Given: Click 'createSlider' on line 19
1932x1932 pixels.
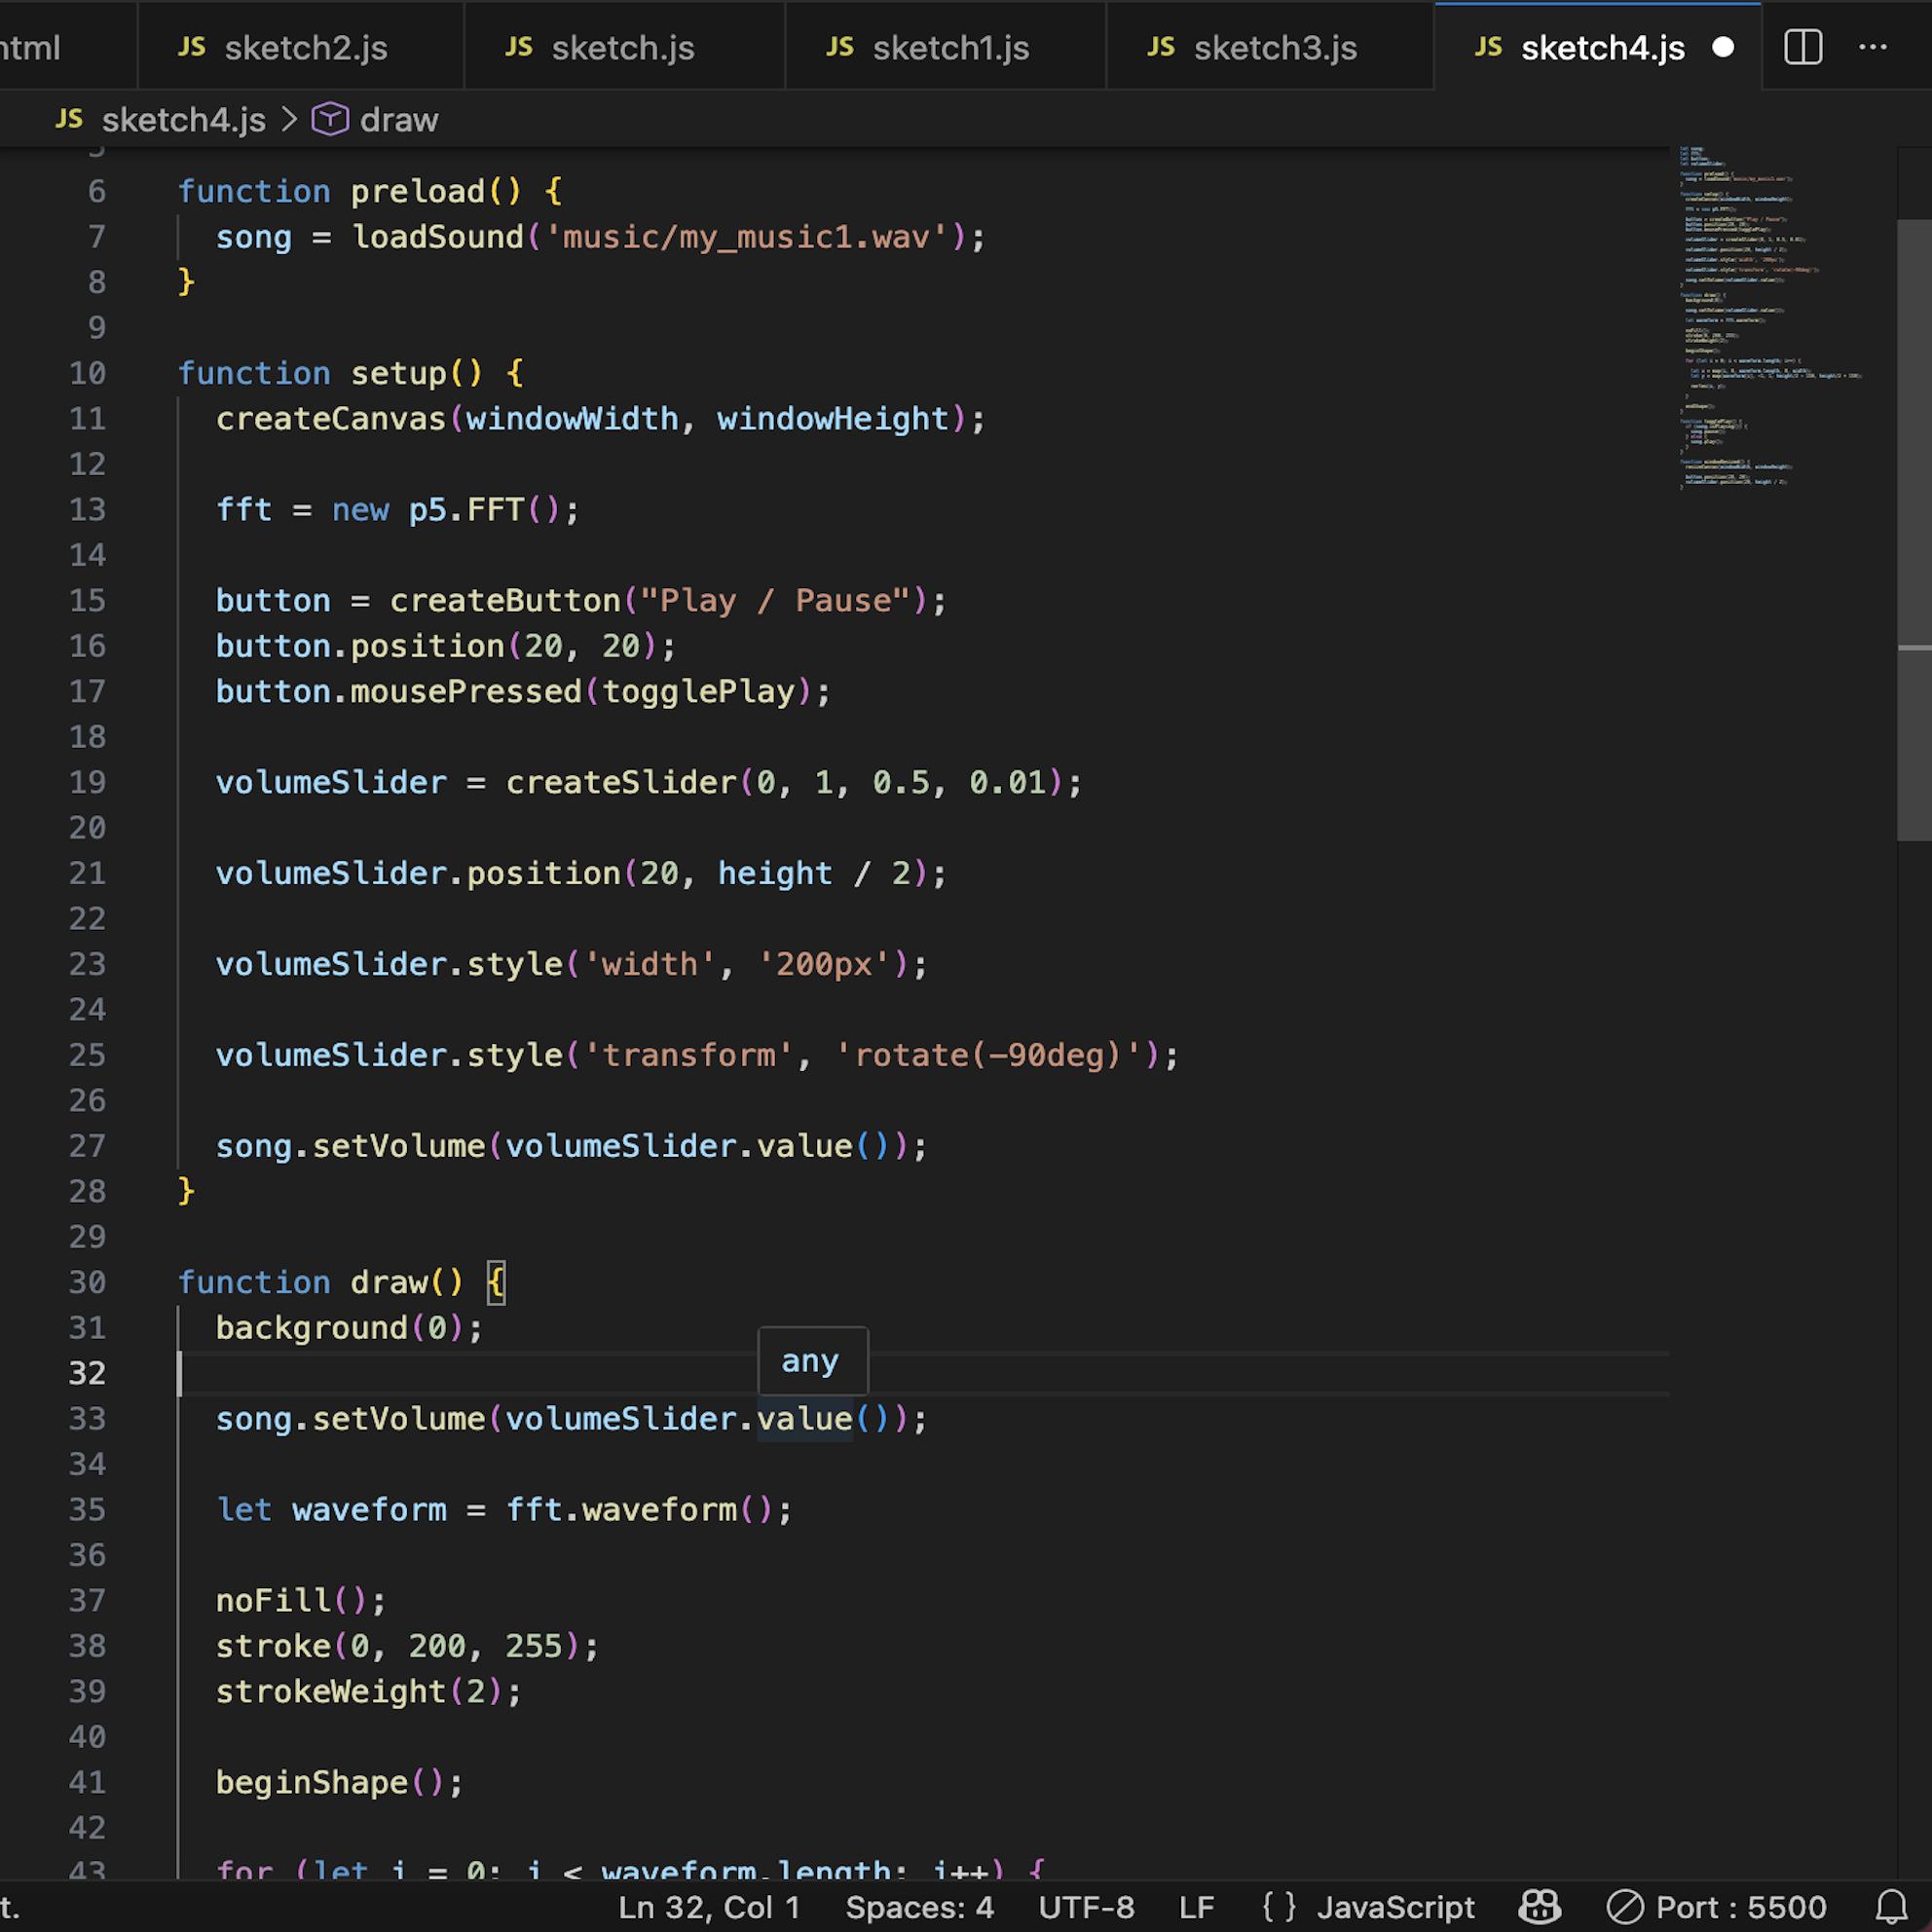Looking at the screenshot, I should coord(621,782).
